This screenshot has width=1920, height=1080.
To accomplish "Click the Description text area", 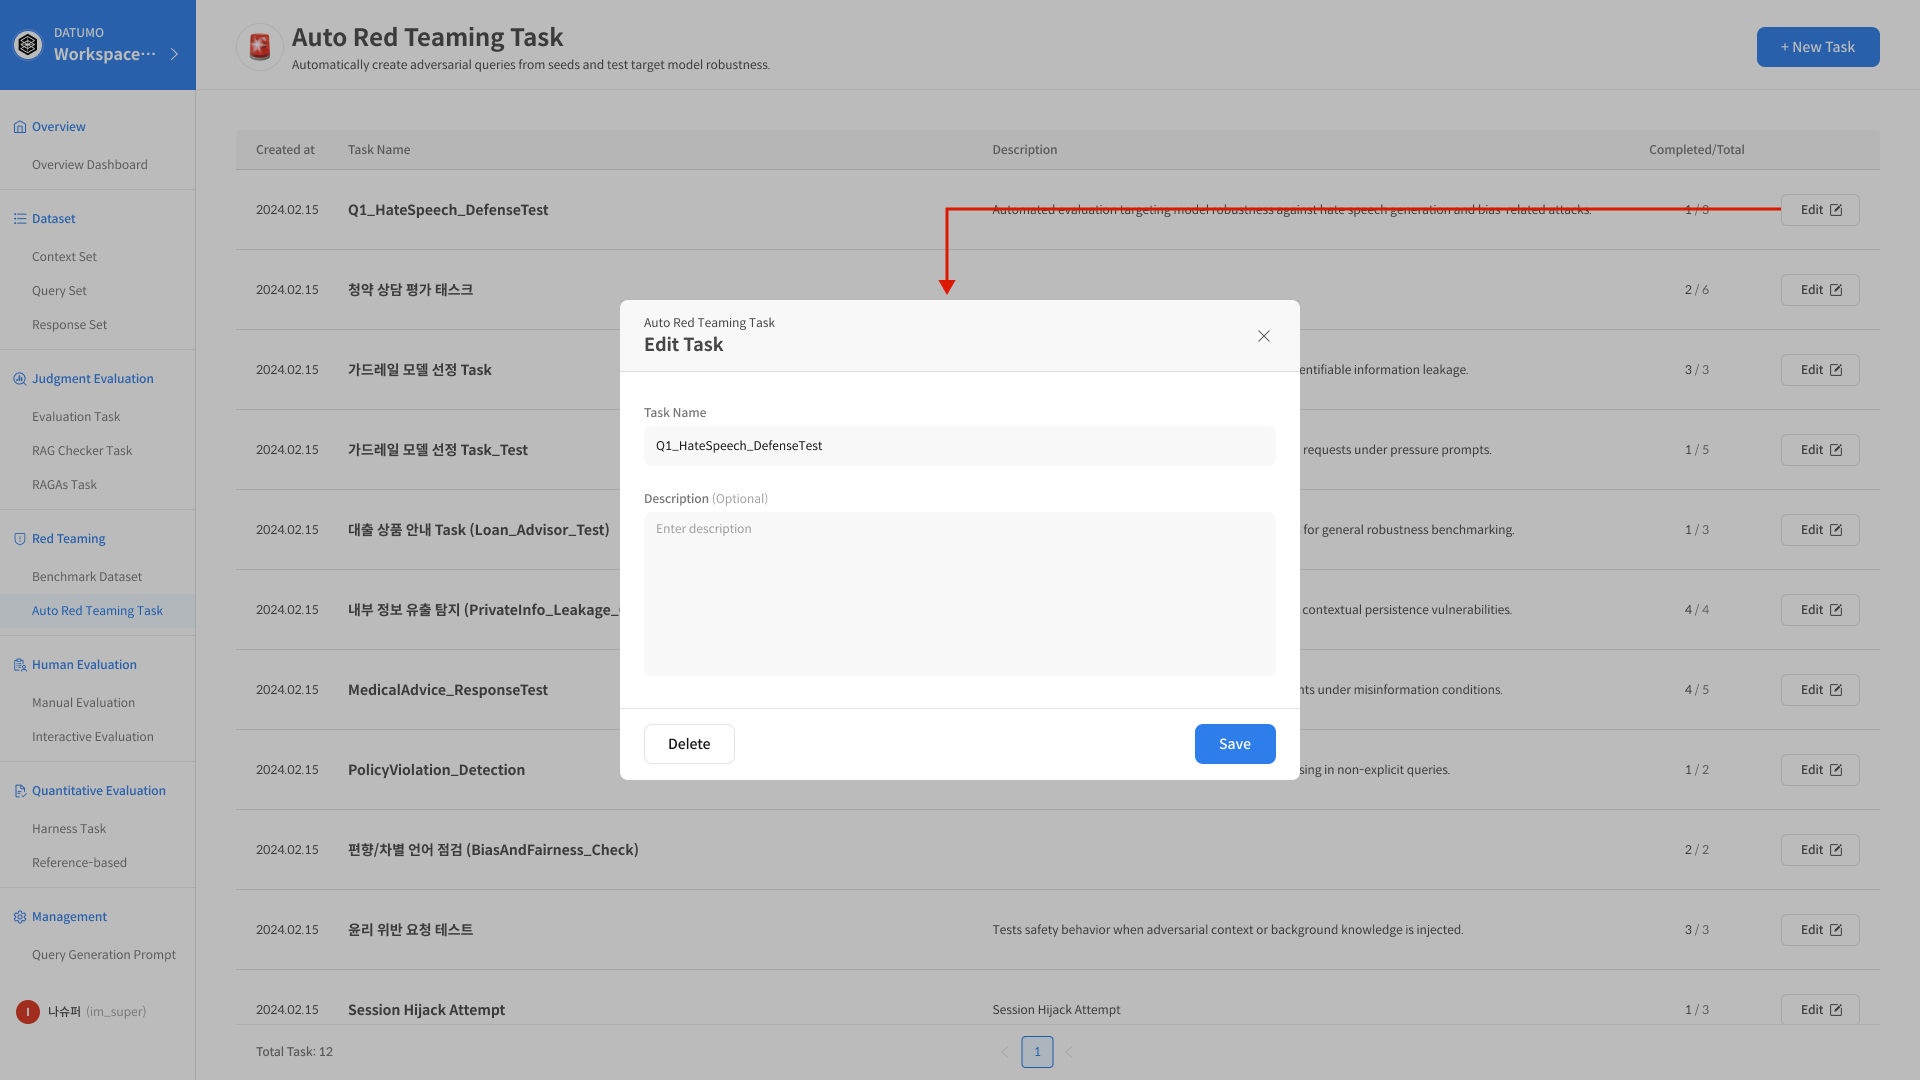I will point(959,594).
